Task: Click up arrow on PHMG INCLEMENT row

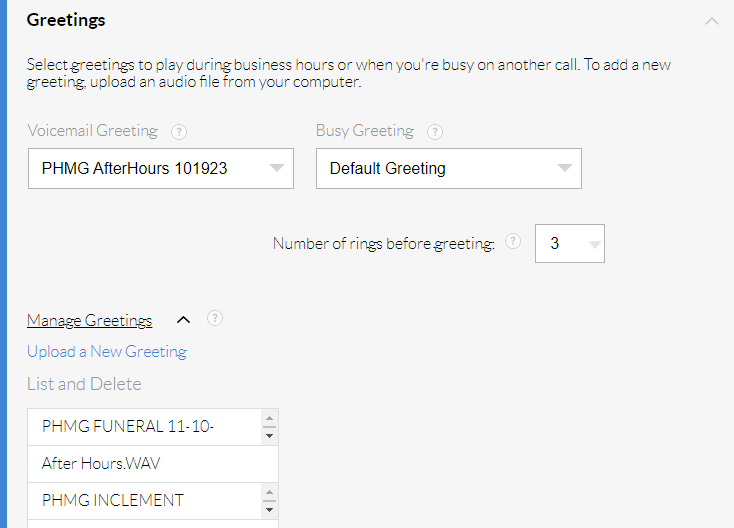Action: [x=269, y=493]
